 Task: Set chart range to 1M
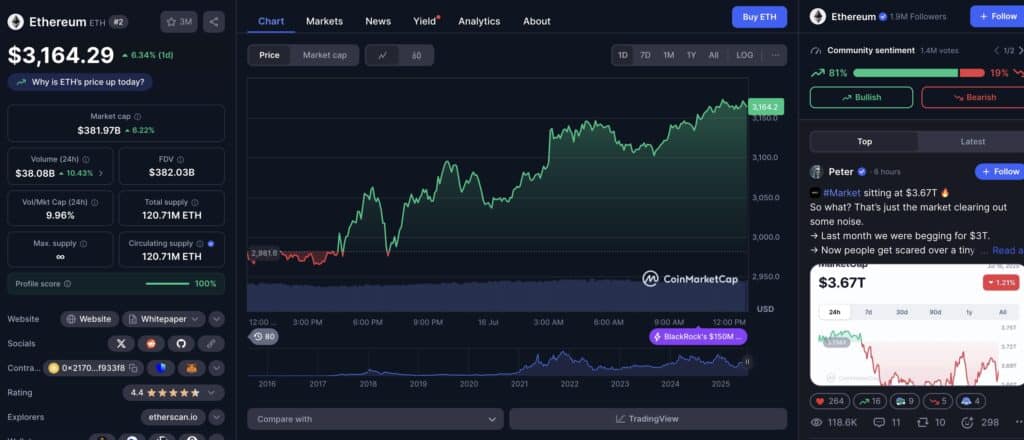[669, 55]
